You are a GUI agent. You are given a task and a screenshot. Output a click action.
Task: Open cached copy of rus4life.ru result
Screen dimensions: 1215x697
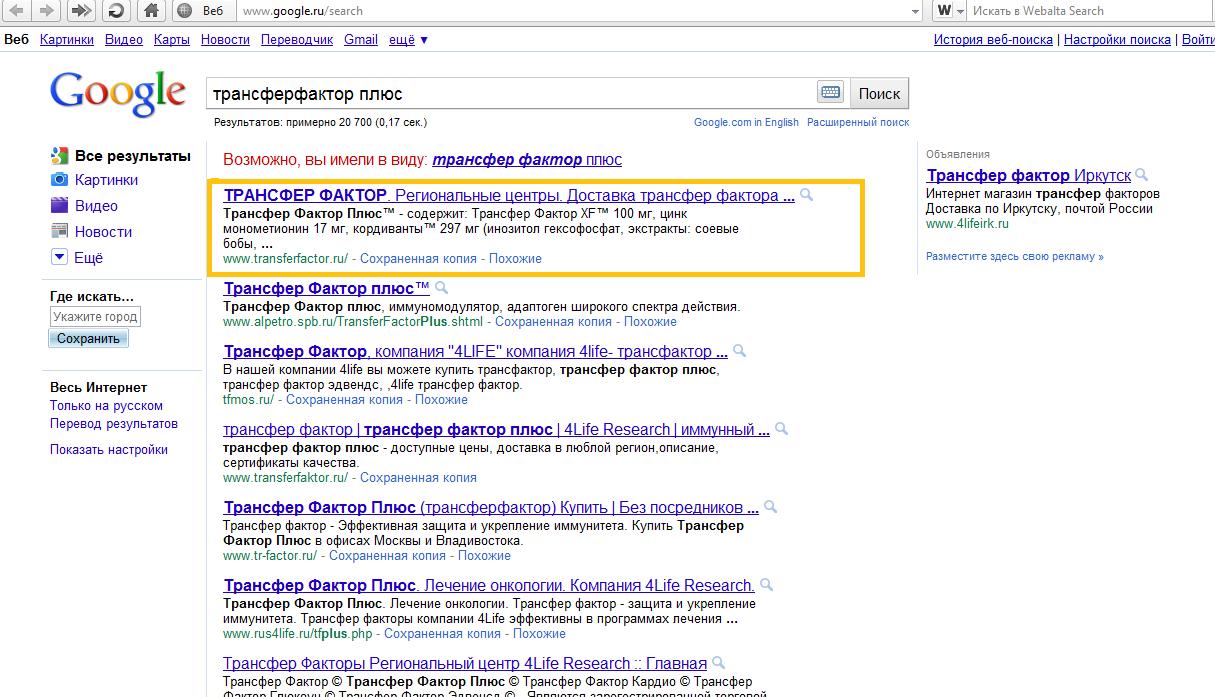(442, 634)
